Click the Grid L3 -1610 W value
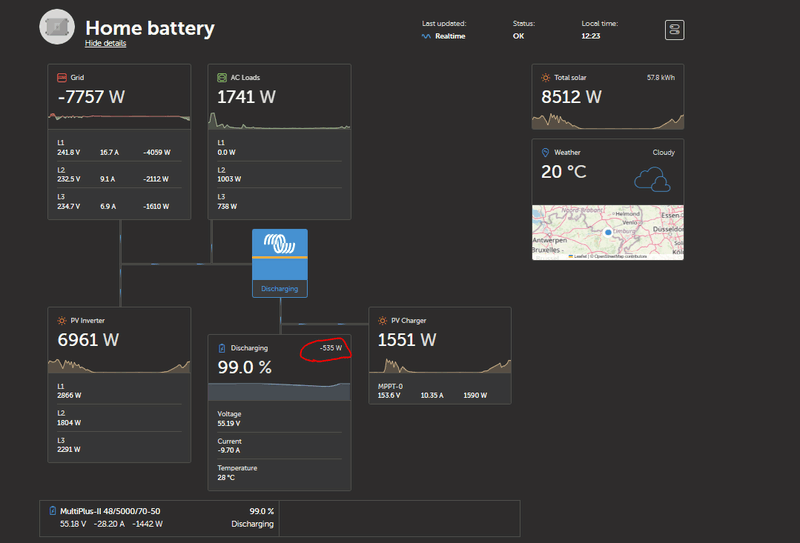This screenshot has height=543, width=800. (x=156, y=207)
